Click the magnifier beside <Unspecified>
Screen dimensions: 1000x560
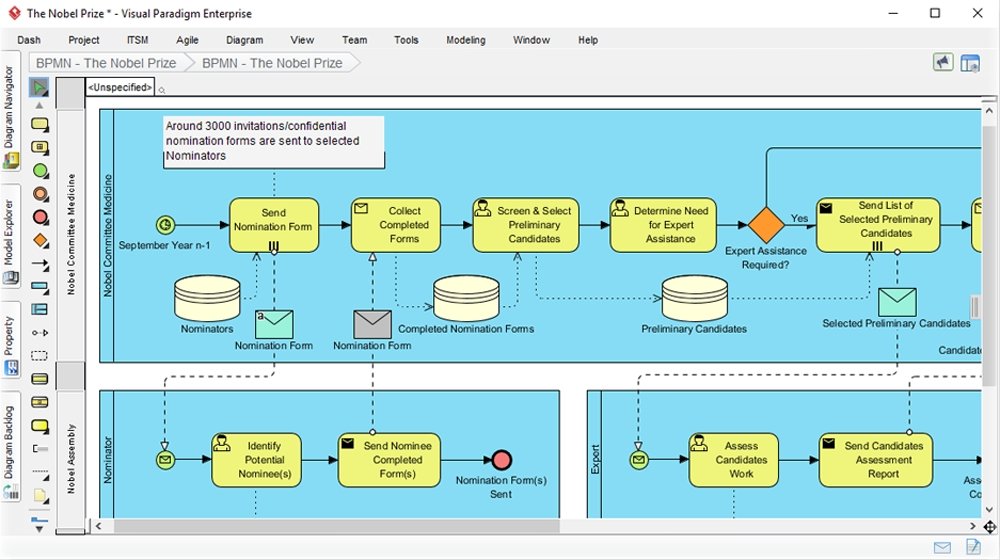click(161, 91)
